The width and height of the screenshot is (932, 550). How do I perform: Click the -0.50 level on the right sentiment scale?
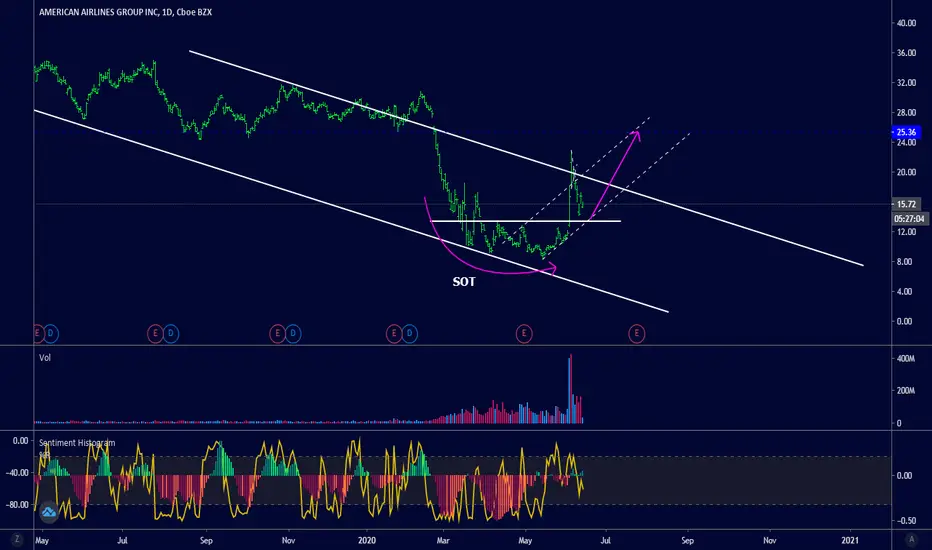tap(906, 520)
